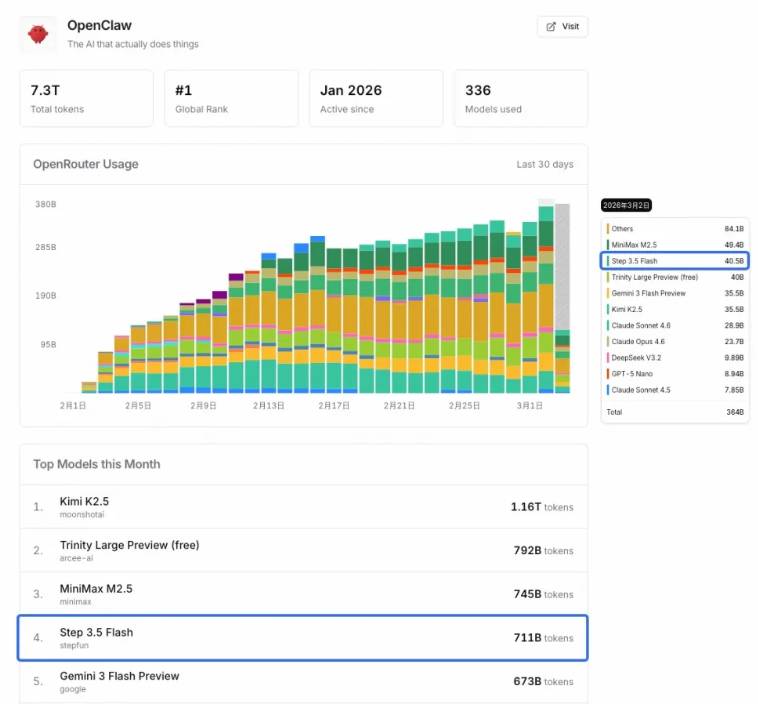
Task: Click the 7.3T Total tokens card
Action: coord(87,99)
